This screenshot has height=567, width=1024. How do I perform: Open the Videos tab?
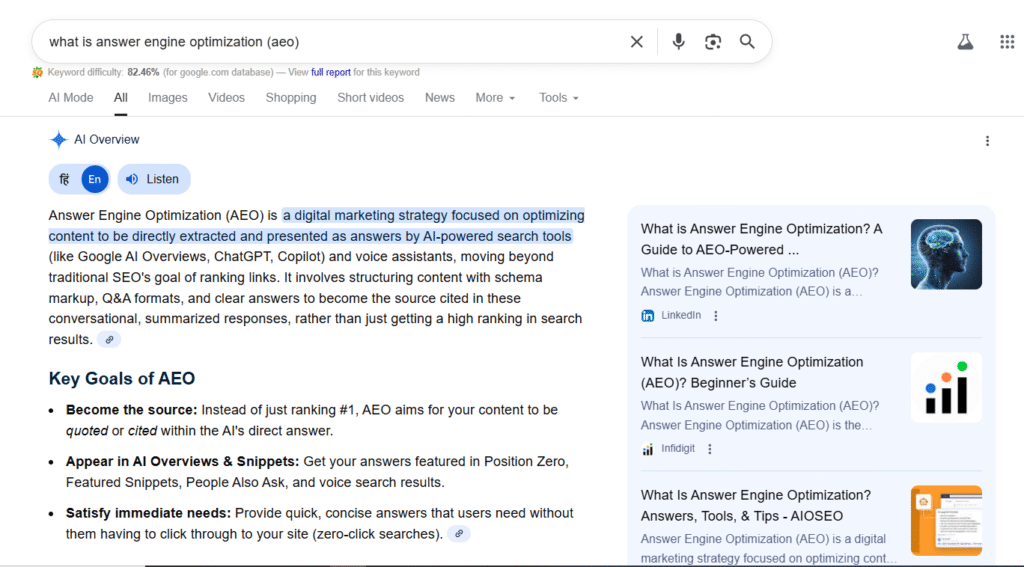(x=226, y=98)
